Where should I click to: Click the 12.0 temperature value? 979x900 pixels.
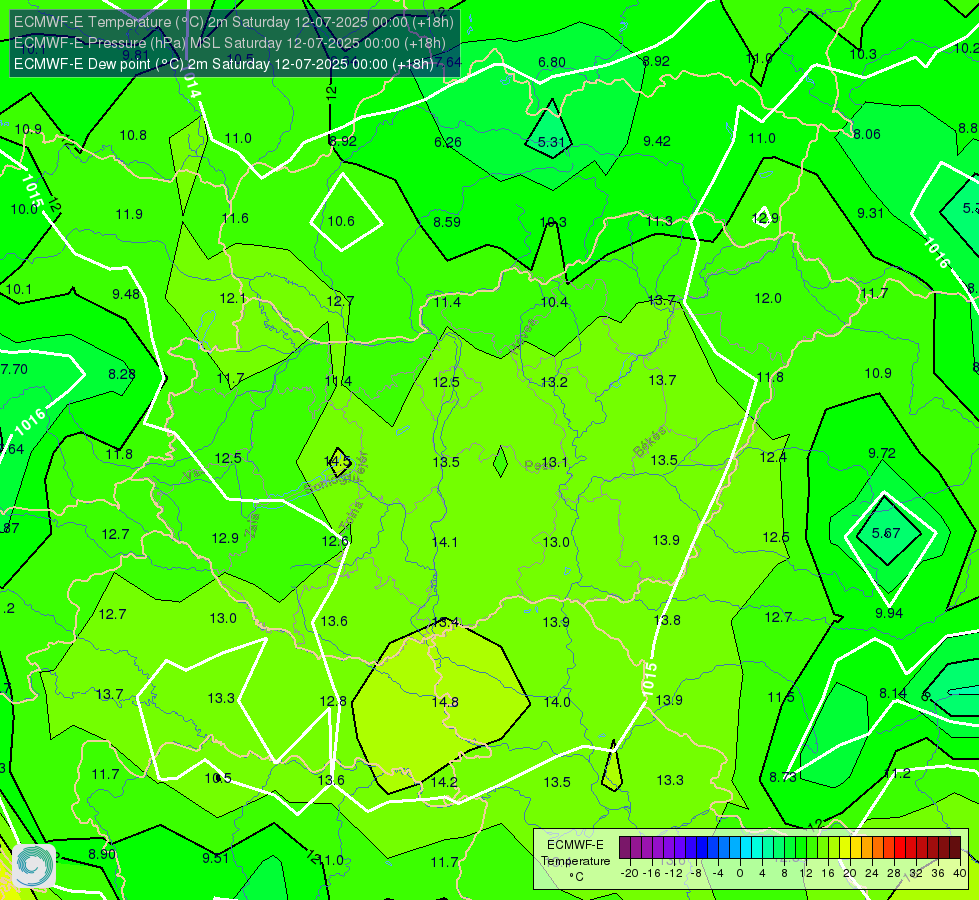coord(768,299)
